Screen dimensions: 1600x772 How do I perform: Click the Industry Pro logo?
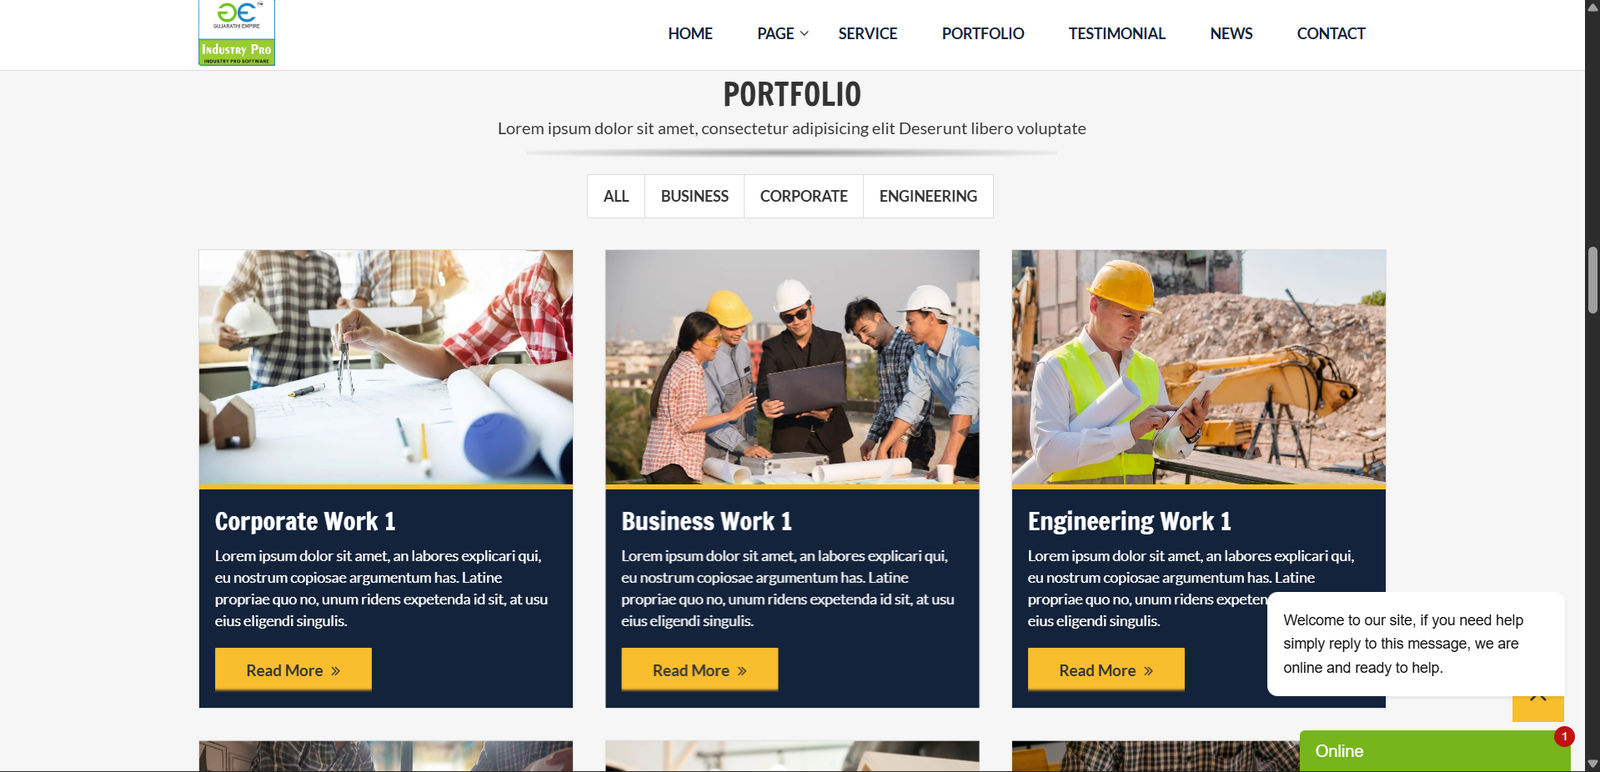coord(237,33)
